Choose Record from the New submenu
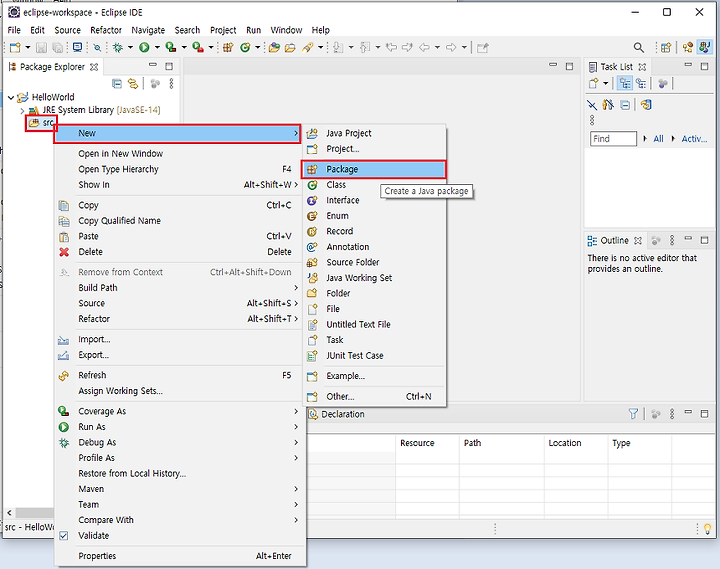 [x=373, y=231]
